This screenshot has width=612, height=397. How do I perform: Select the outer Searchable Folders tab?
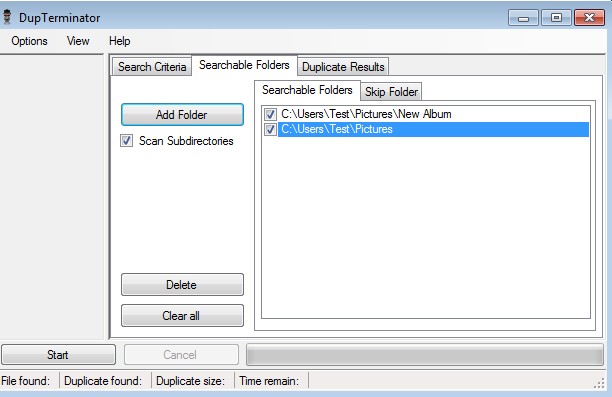click(244, 65)
